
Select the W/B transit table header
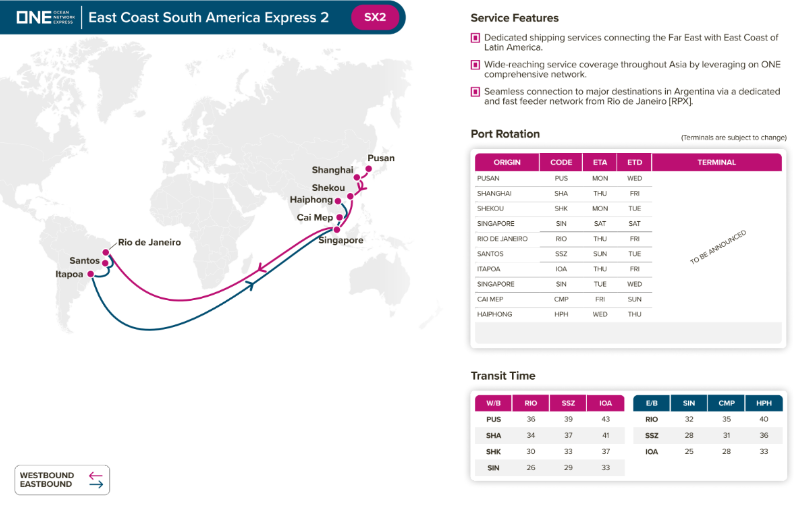coord(493,403)
